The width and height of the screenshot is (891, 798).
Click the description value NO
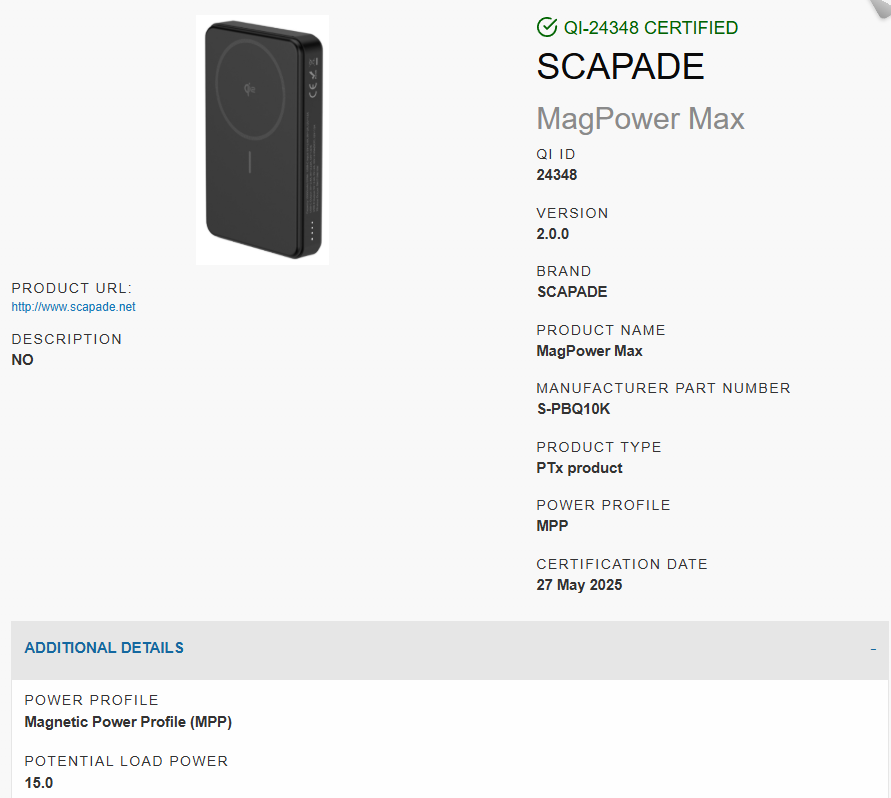point(23,360)
